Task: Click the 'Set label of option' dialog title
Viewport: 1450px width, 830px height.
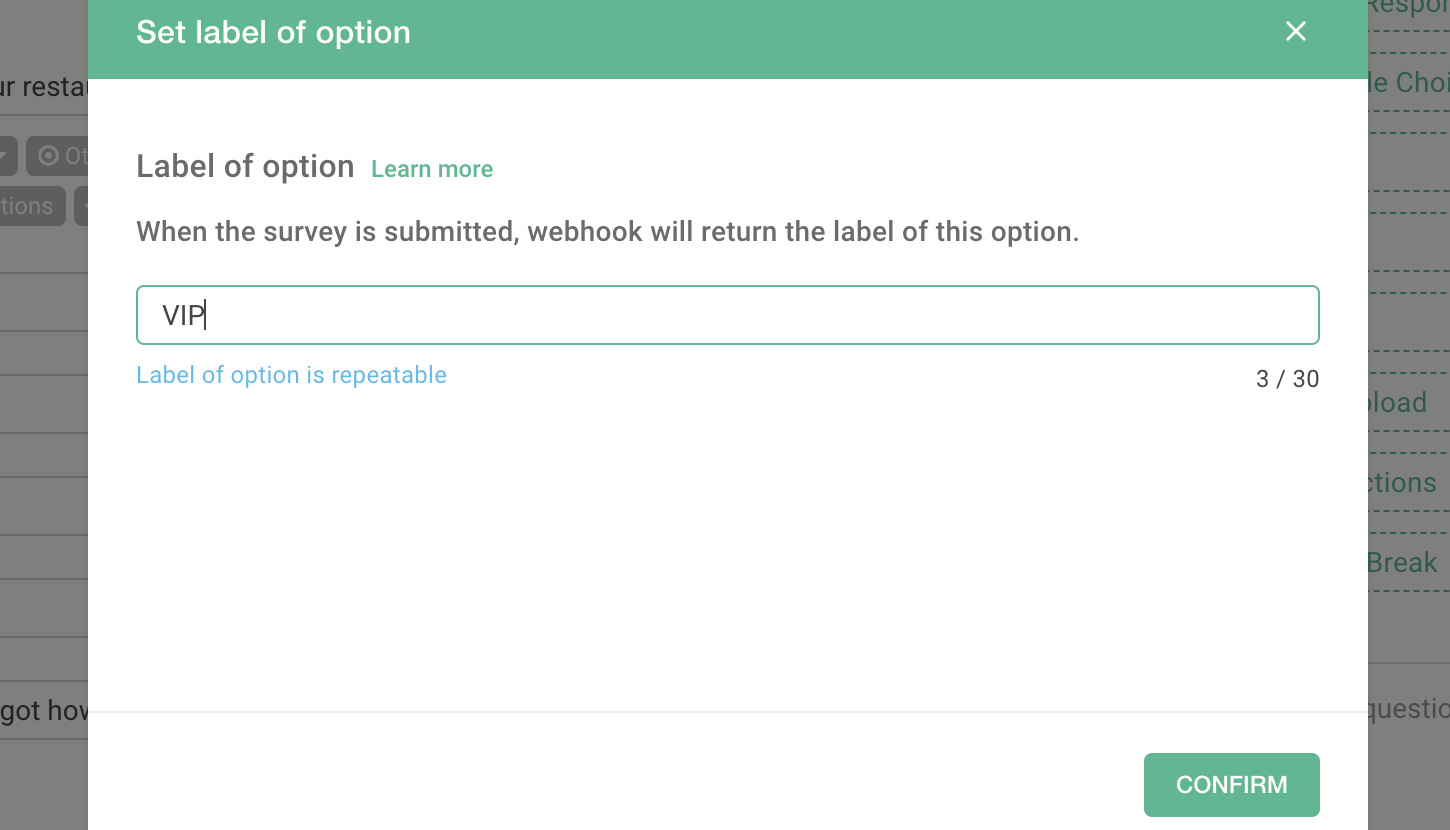Action: pos(273,31)
